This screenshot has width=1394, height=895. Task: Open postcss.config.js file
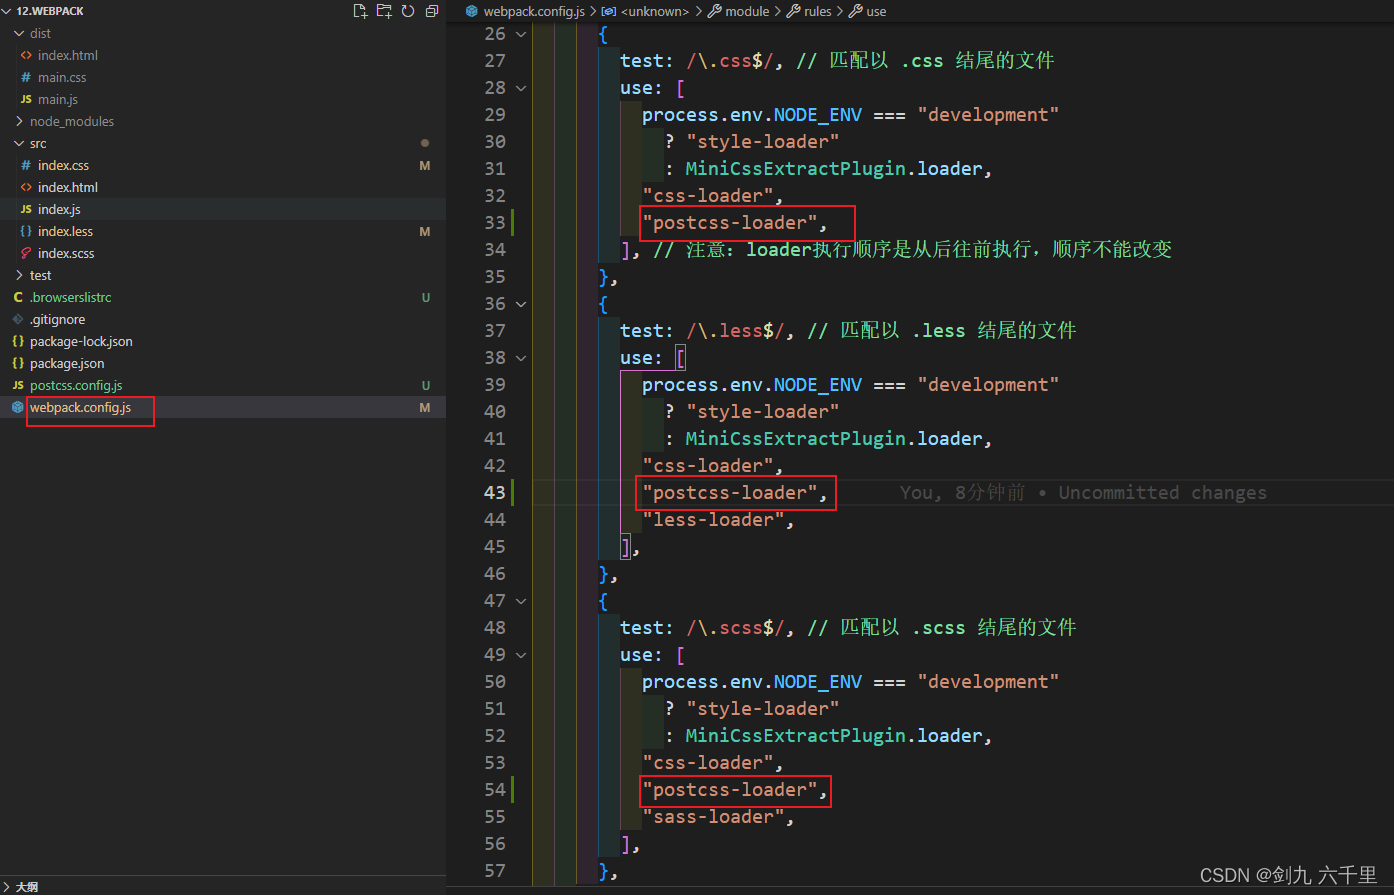coord(76,385)
